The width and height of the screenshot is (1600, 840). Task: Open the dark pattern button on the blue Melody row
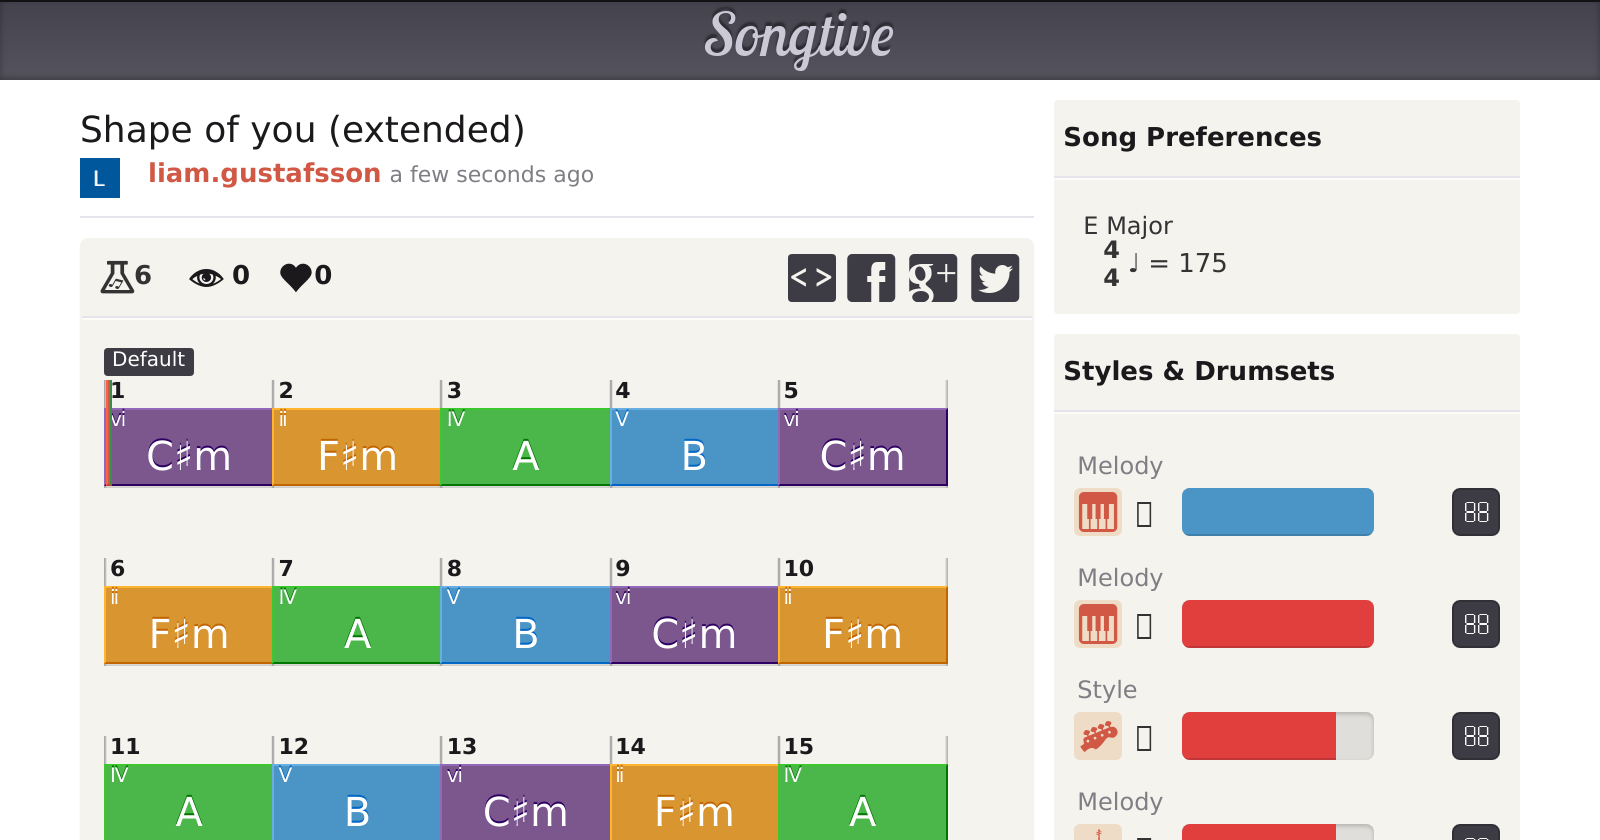1475,513
